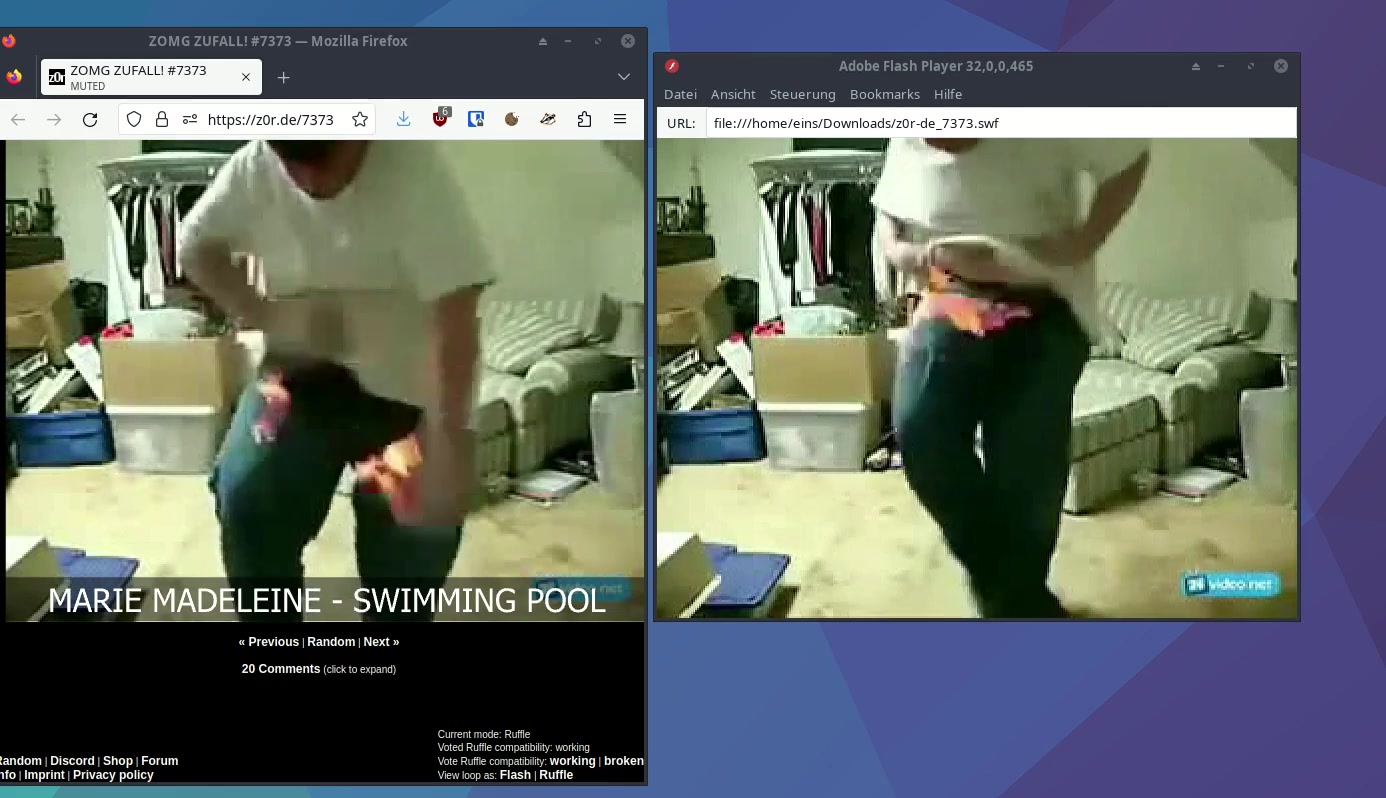Go to Next loop via the link
Viewport: 1386px width, 798px height.
(x=381, y=641)
